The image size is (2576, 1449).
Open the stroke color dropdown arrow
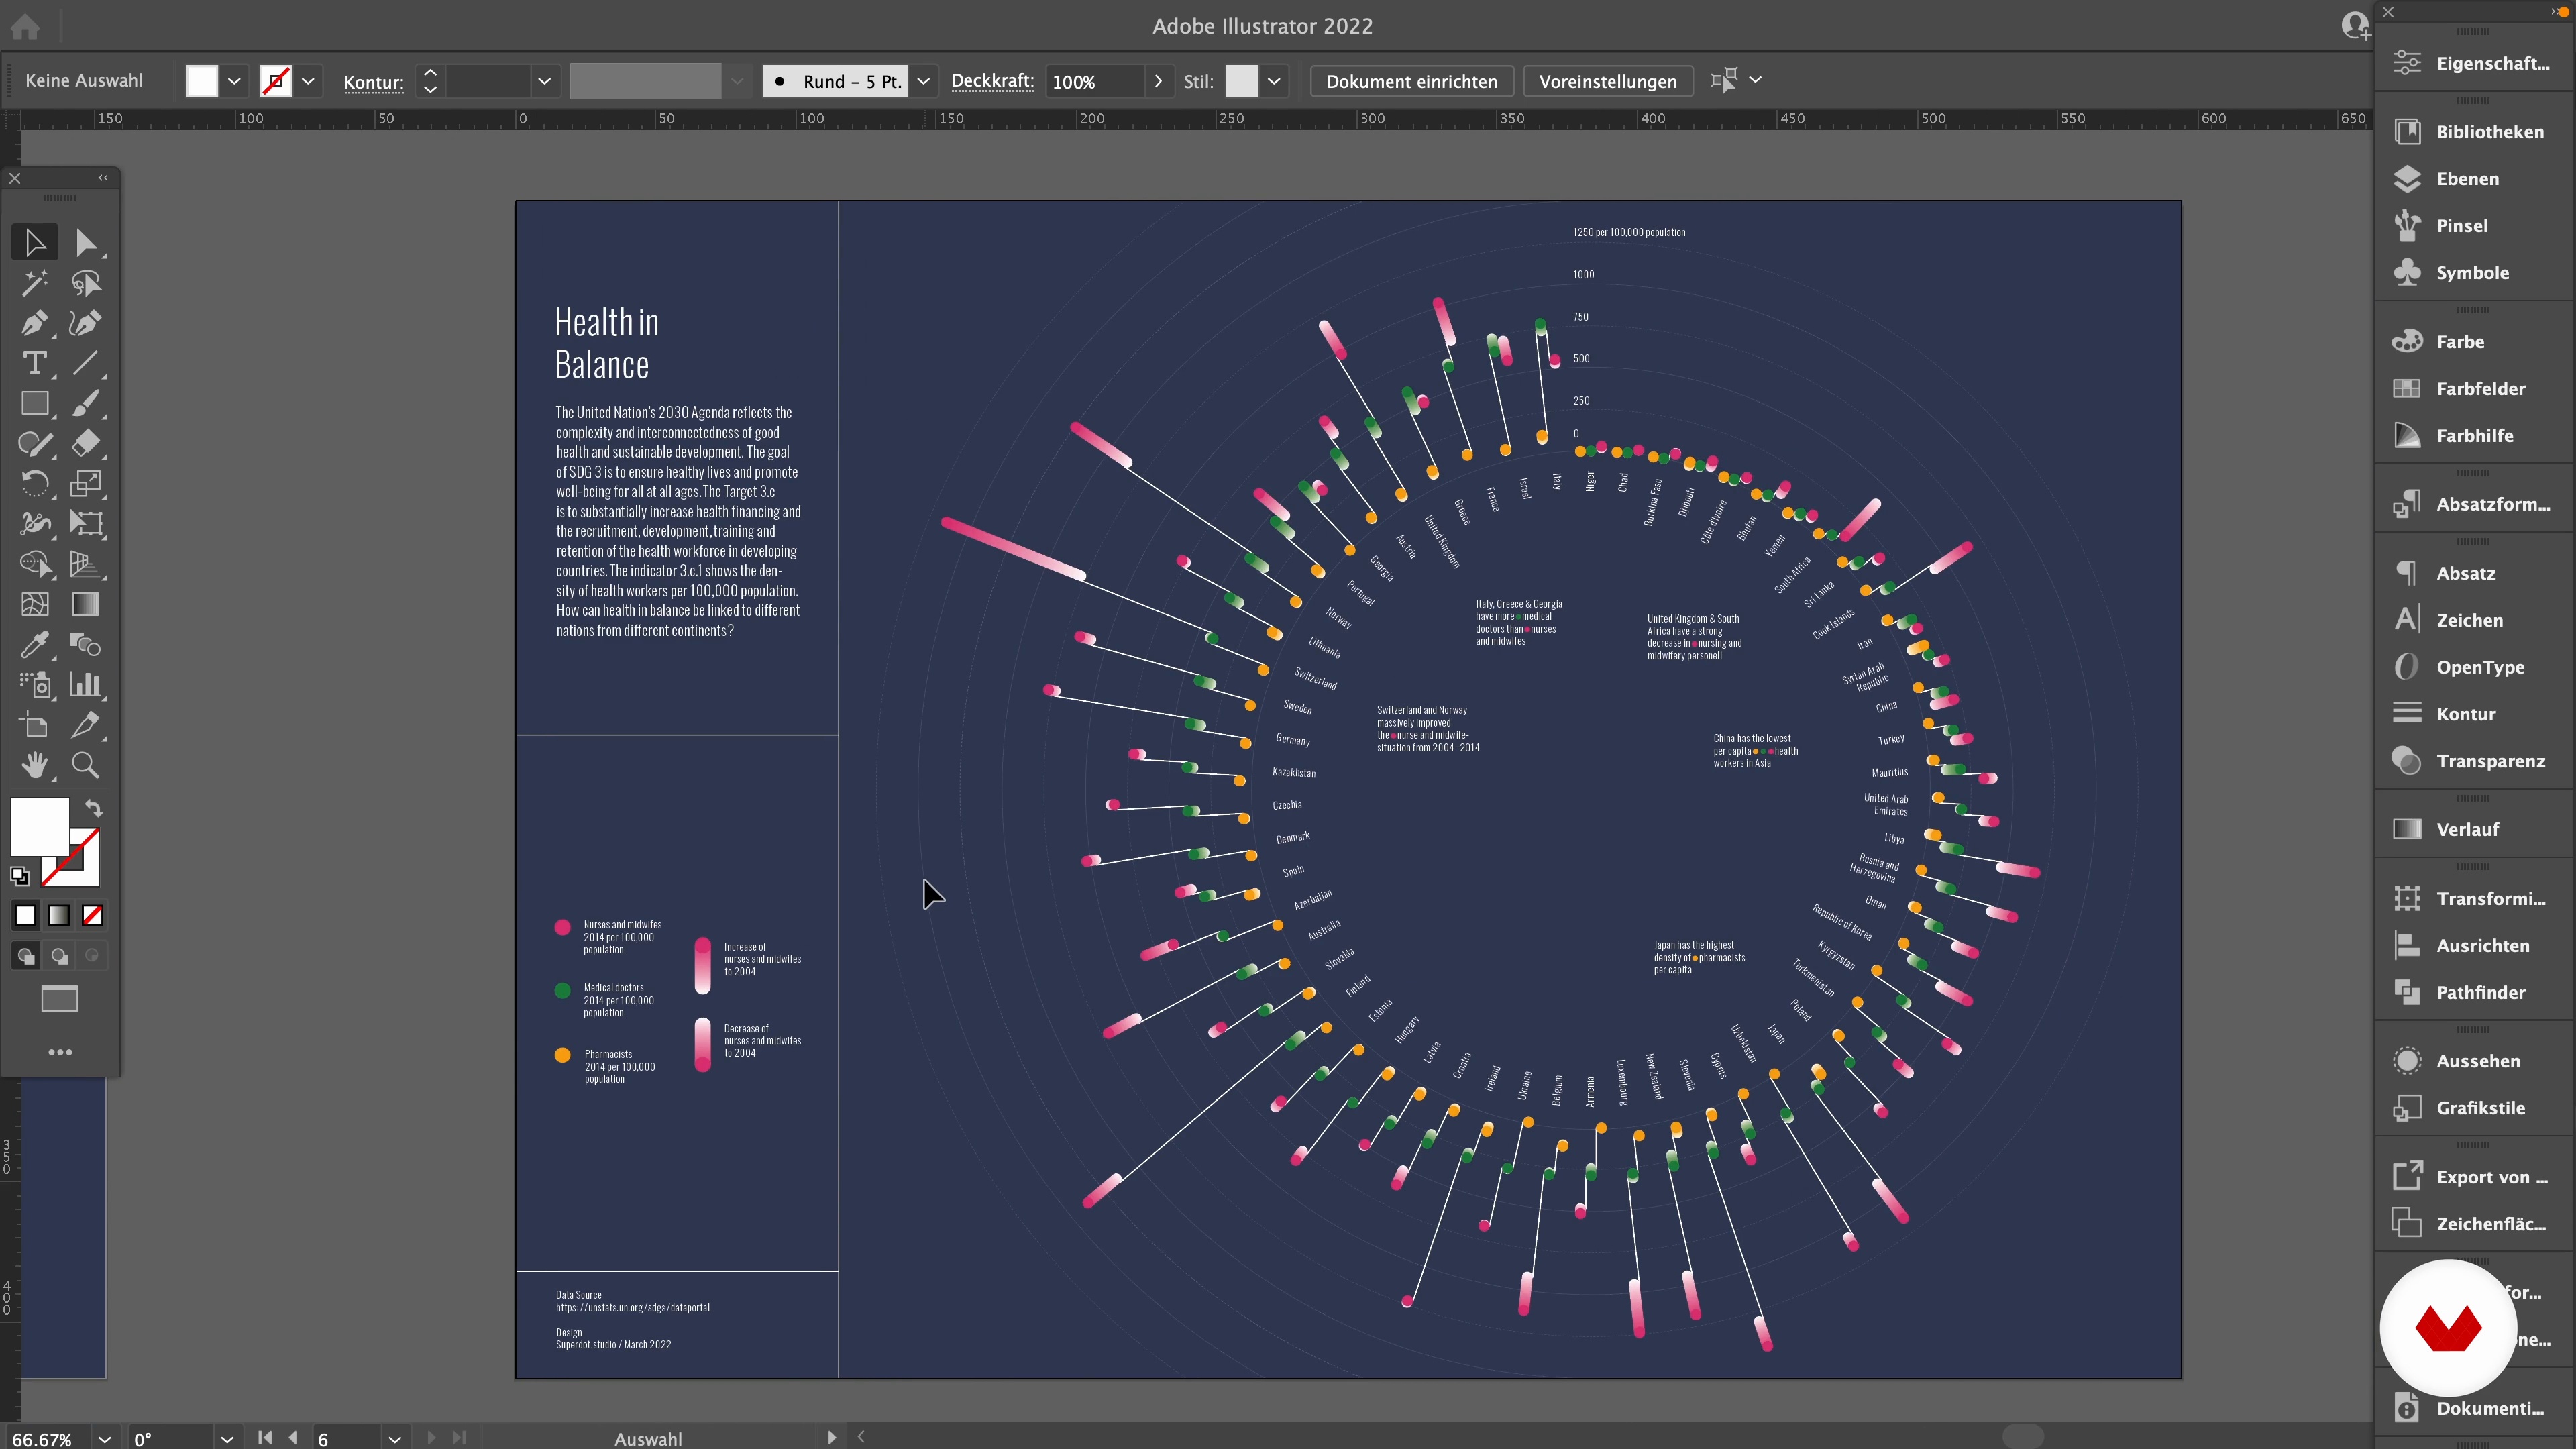(x=308, y=81)
